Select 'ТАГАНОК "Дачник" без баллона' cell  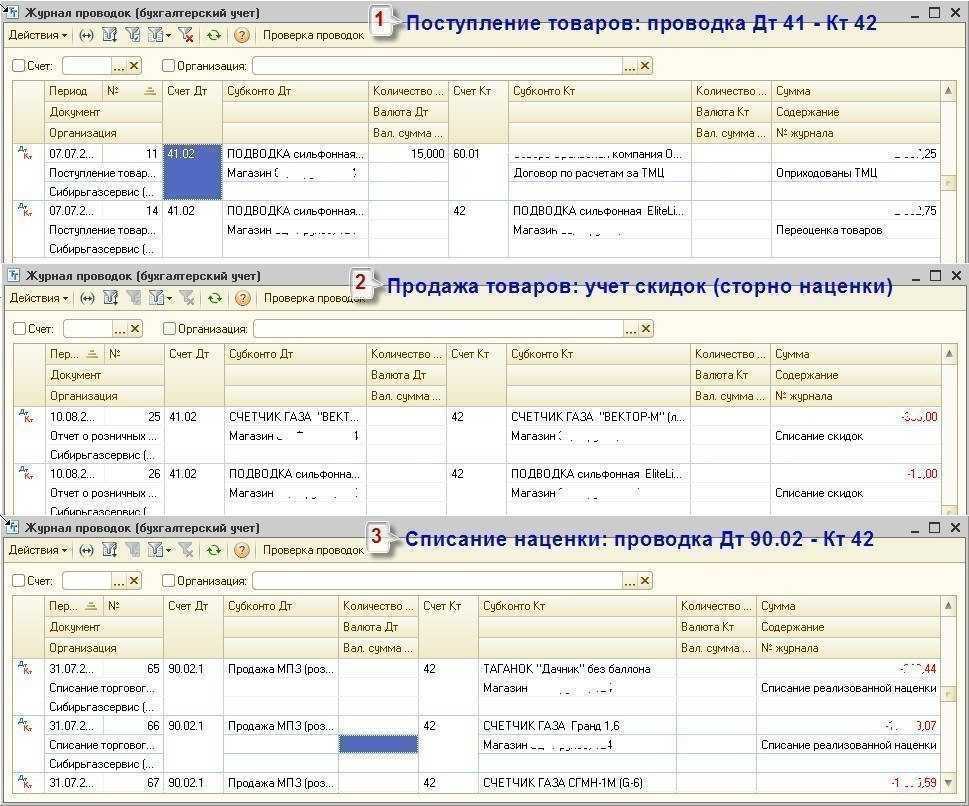[577, 669]
